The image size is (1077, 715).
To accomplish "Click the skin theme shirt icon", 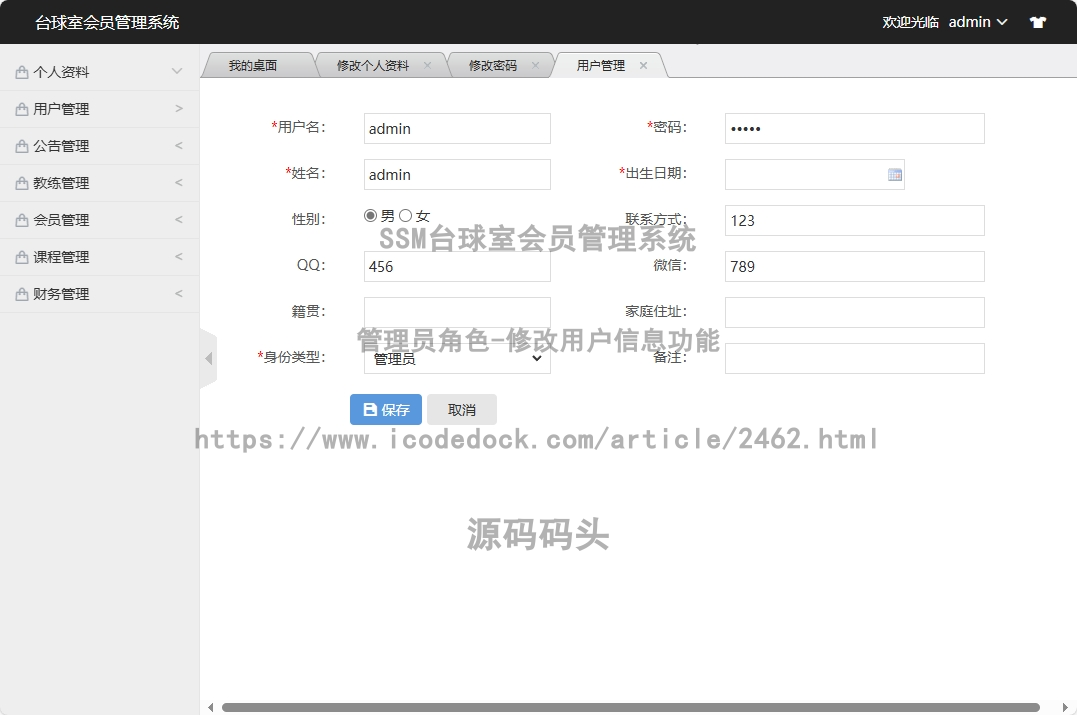I will (1037, 22).
